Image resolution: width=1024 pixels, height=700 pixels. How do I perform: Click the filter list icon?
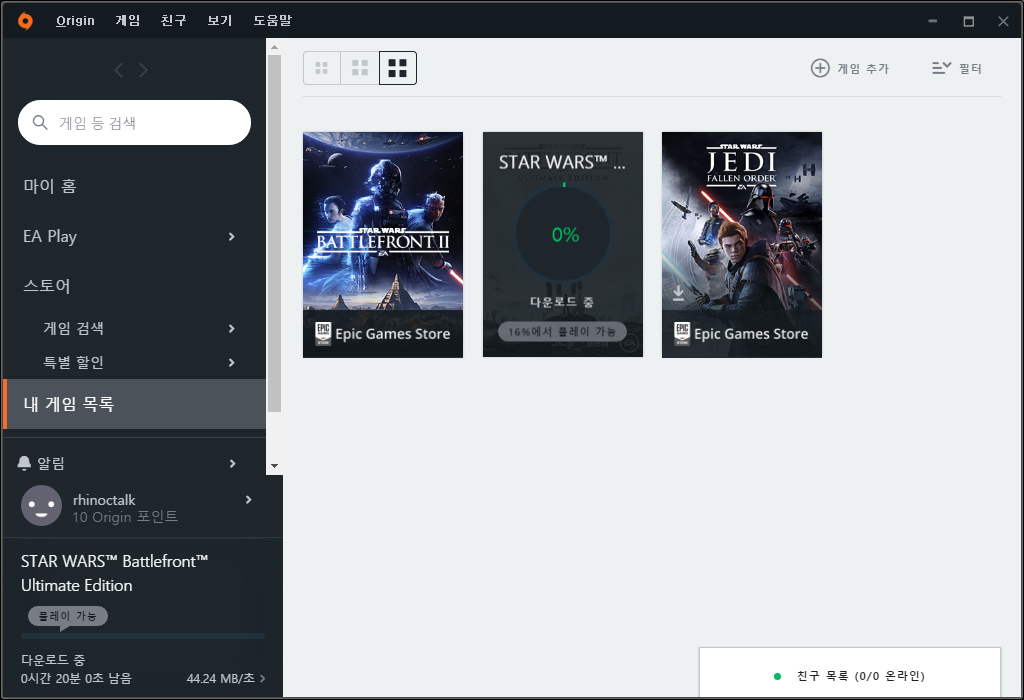click(941, 68)
